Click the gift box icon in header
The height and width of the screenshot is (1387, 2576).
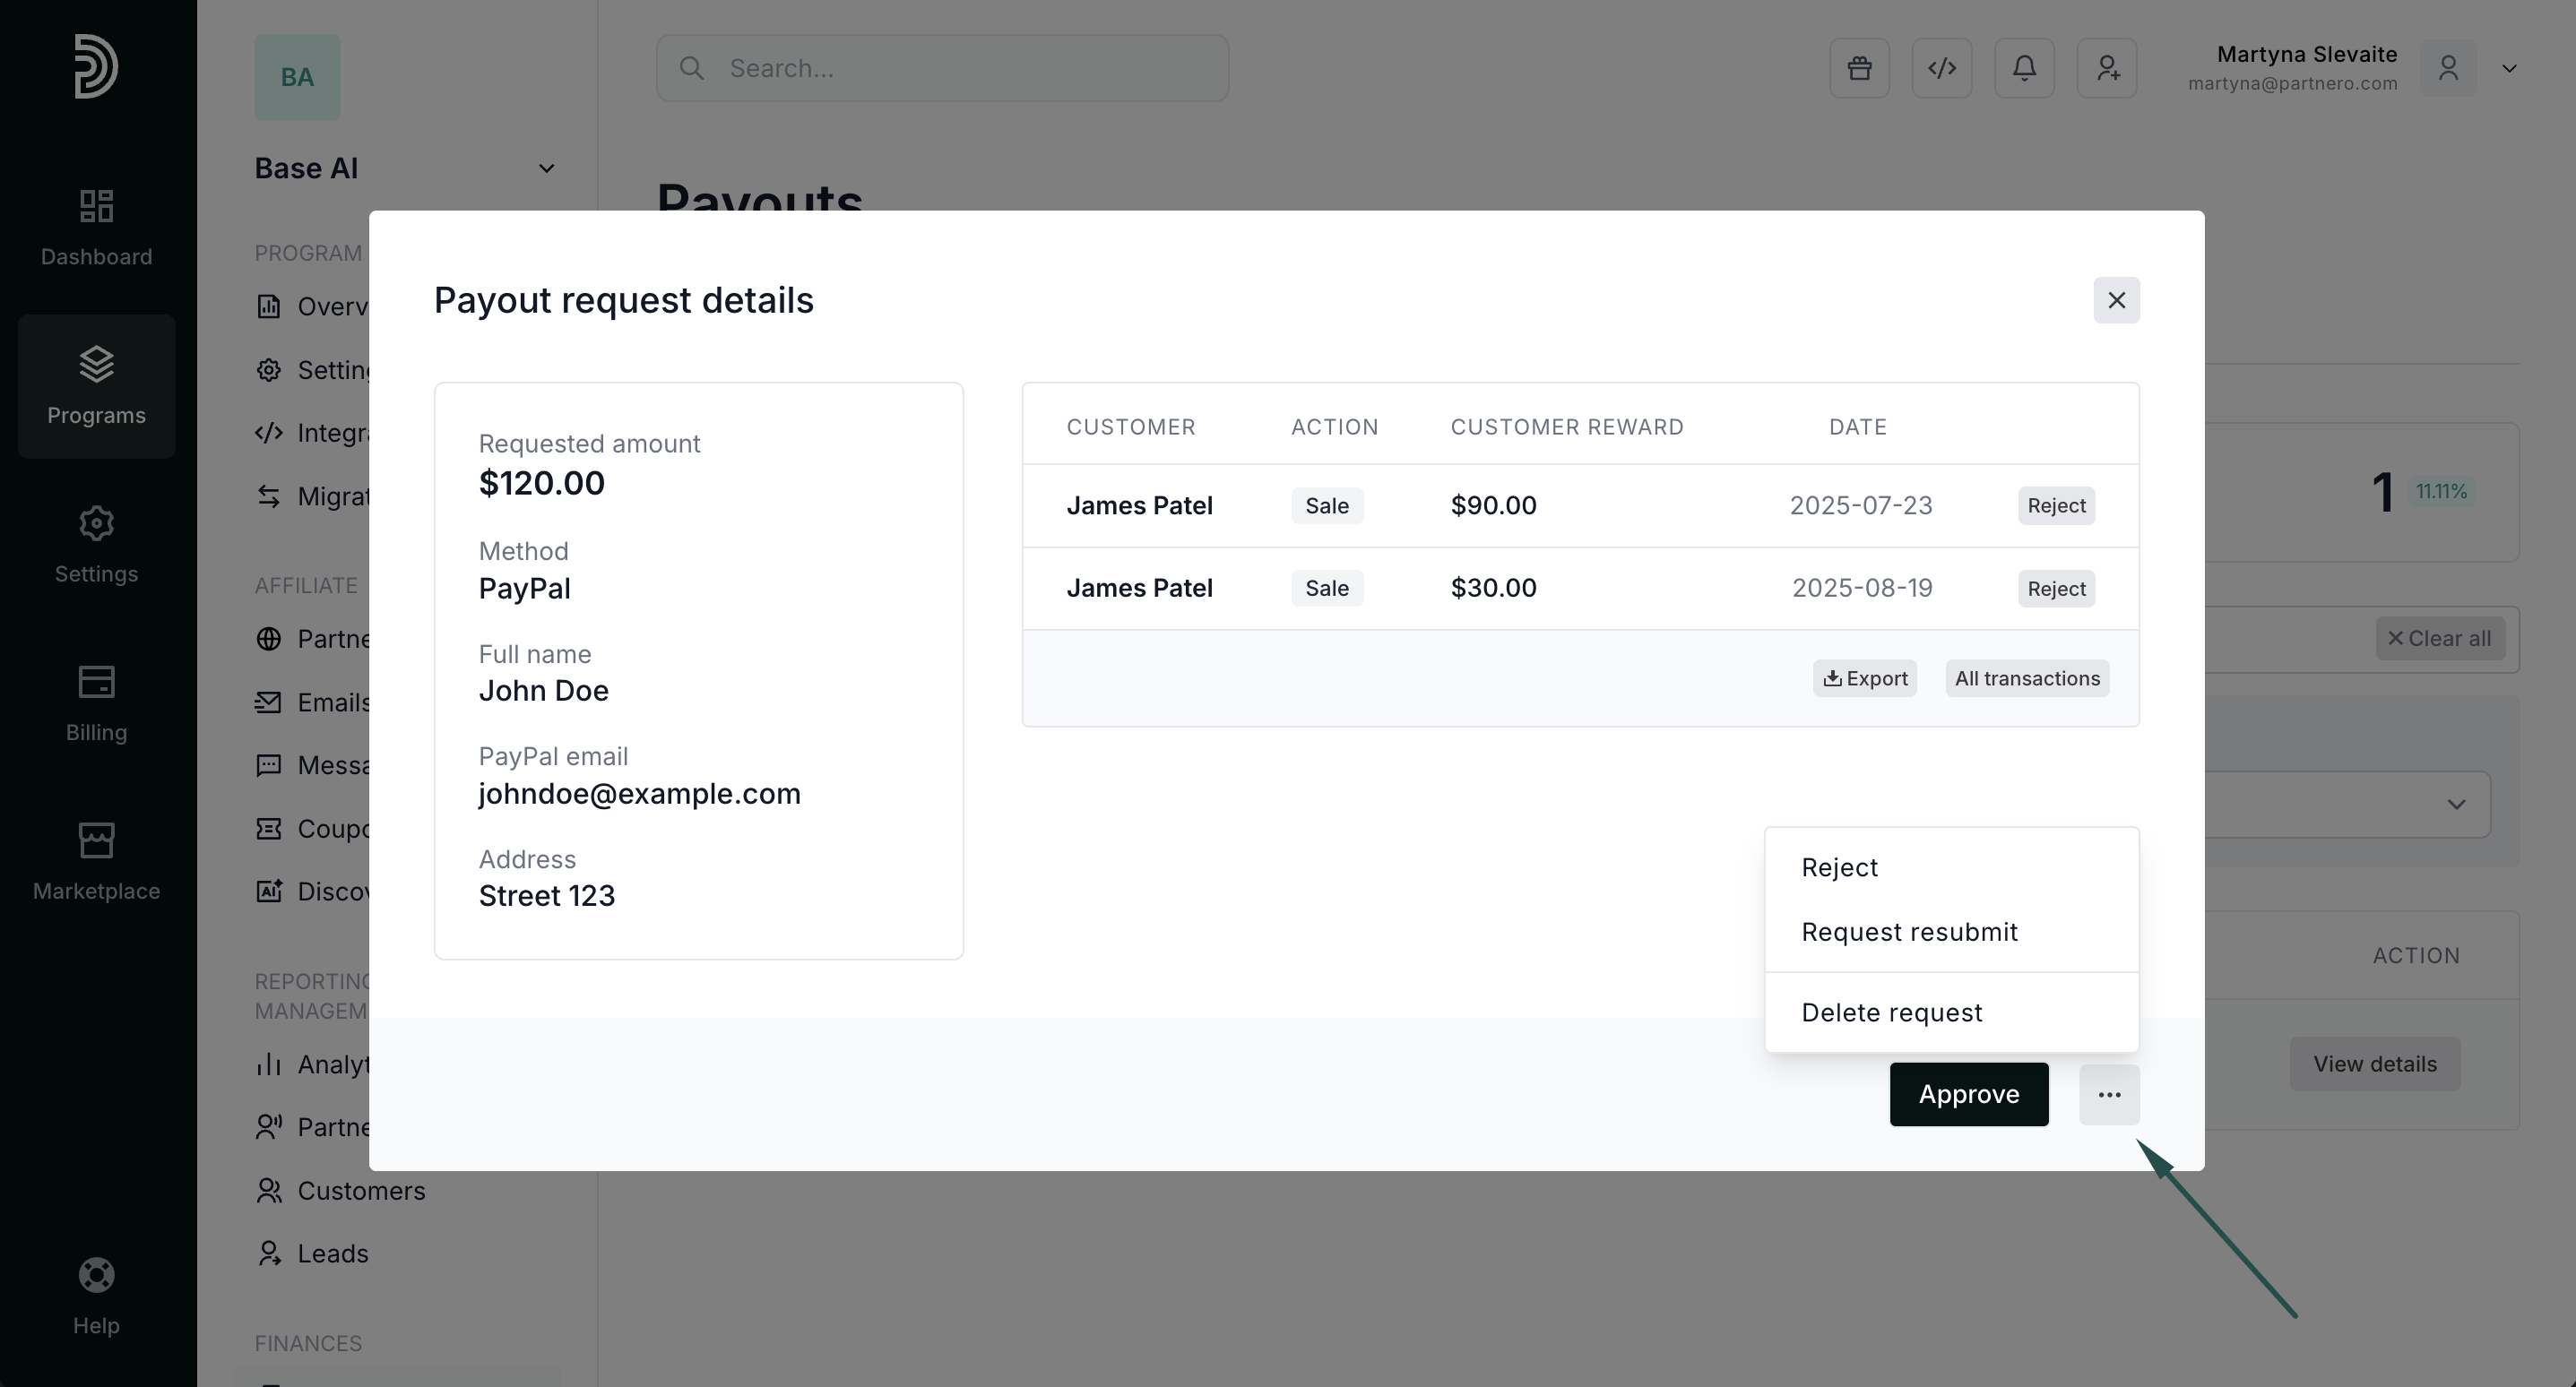tap(1859, 68)
